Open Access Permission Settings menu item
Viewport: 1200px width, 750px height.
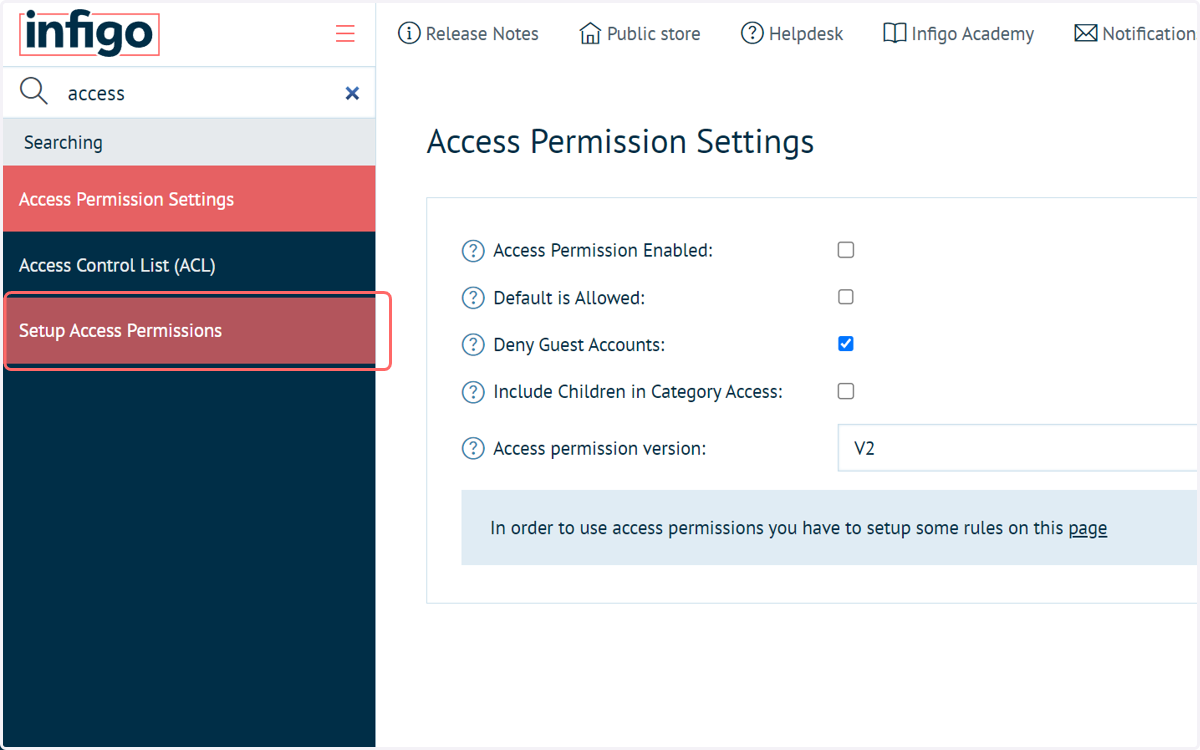[189, 199]
